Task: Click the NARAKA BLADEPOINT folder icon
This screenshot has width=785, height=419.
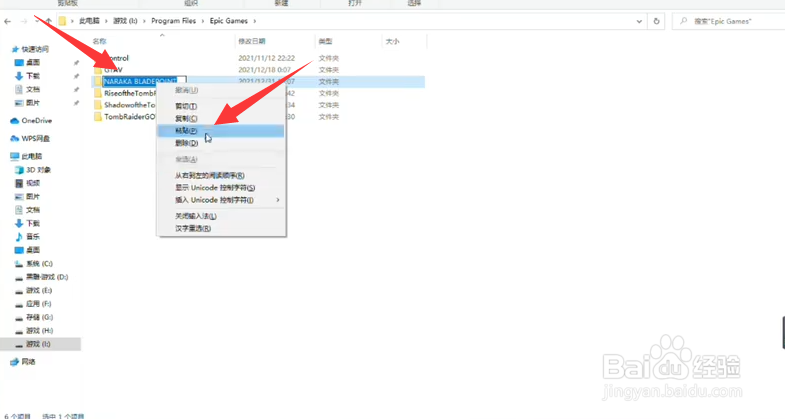Action: 98,81
